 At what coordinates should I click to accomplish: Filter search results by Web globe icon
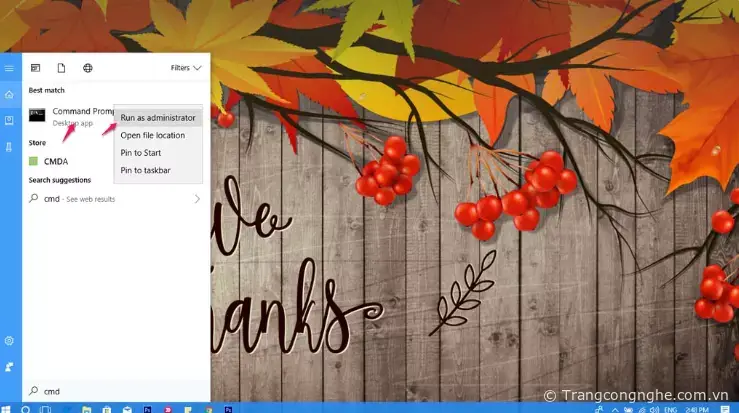point(88,68)
